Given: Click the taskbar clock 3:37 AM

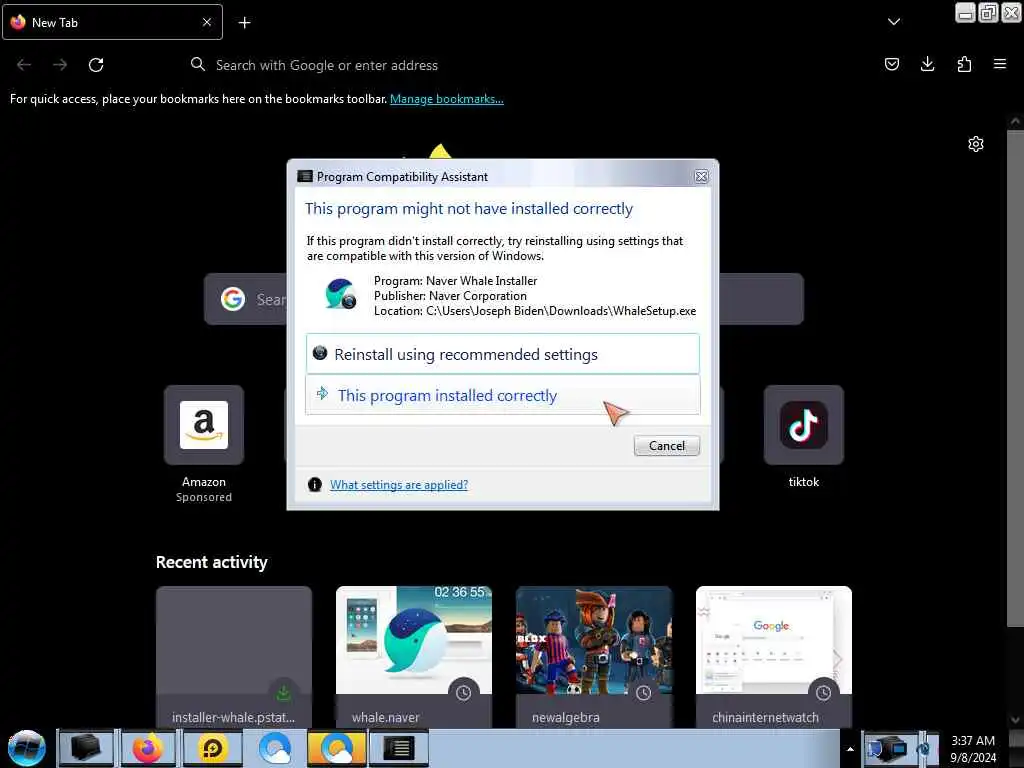Looking at the screenshot, I should [972, 749].
